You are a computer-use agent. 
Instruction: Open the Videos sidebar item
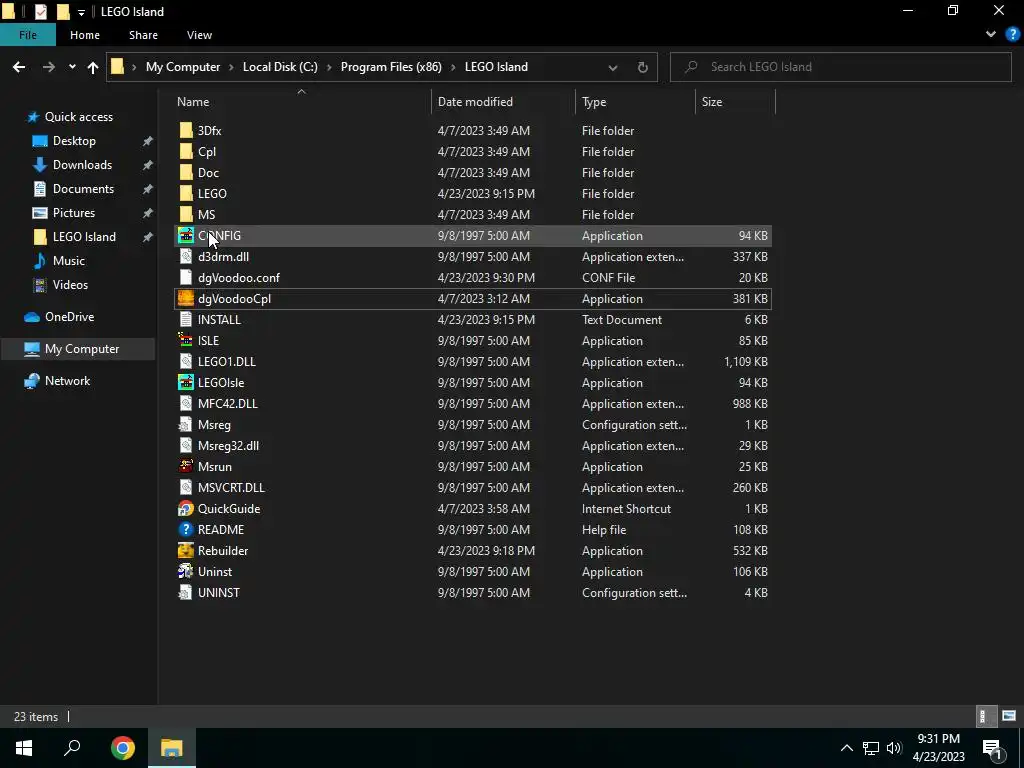pos(70,285)
